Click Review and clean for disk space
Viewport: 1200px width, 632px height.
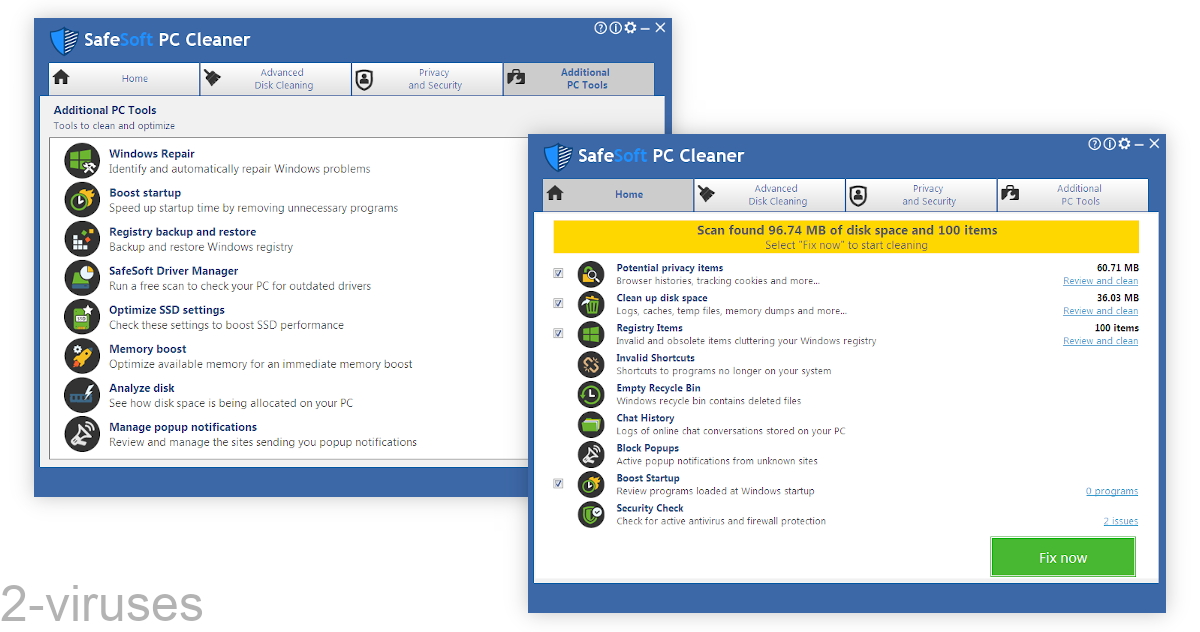[x=1100, y=311]
